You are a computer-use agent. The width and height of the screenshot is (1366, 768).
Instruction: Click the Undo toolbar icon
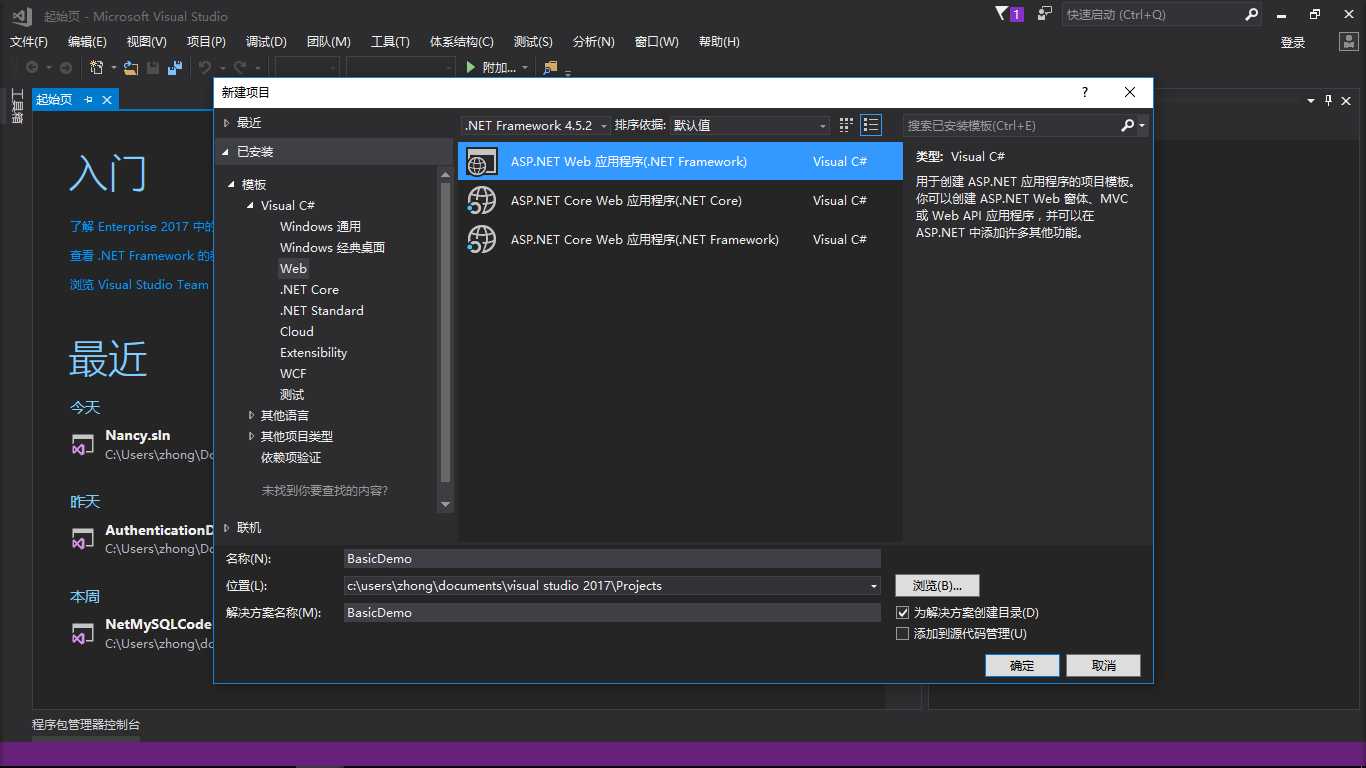(x=205, y=67)
